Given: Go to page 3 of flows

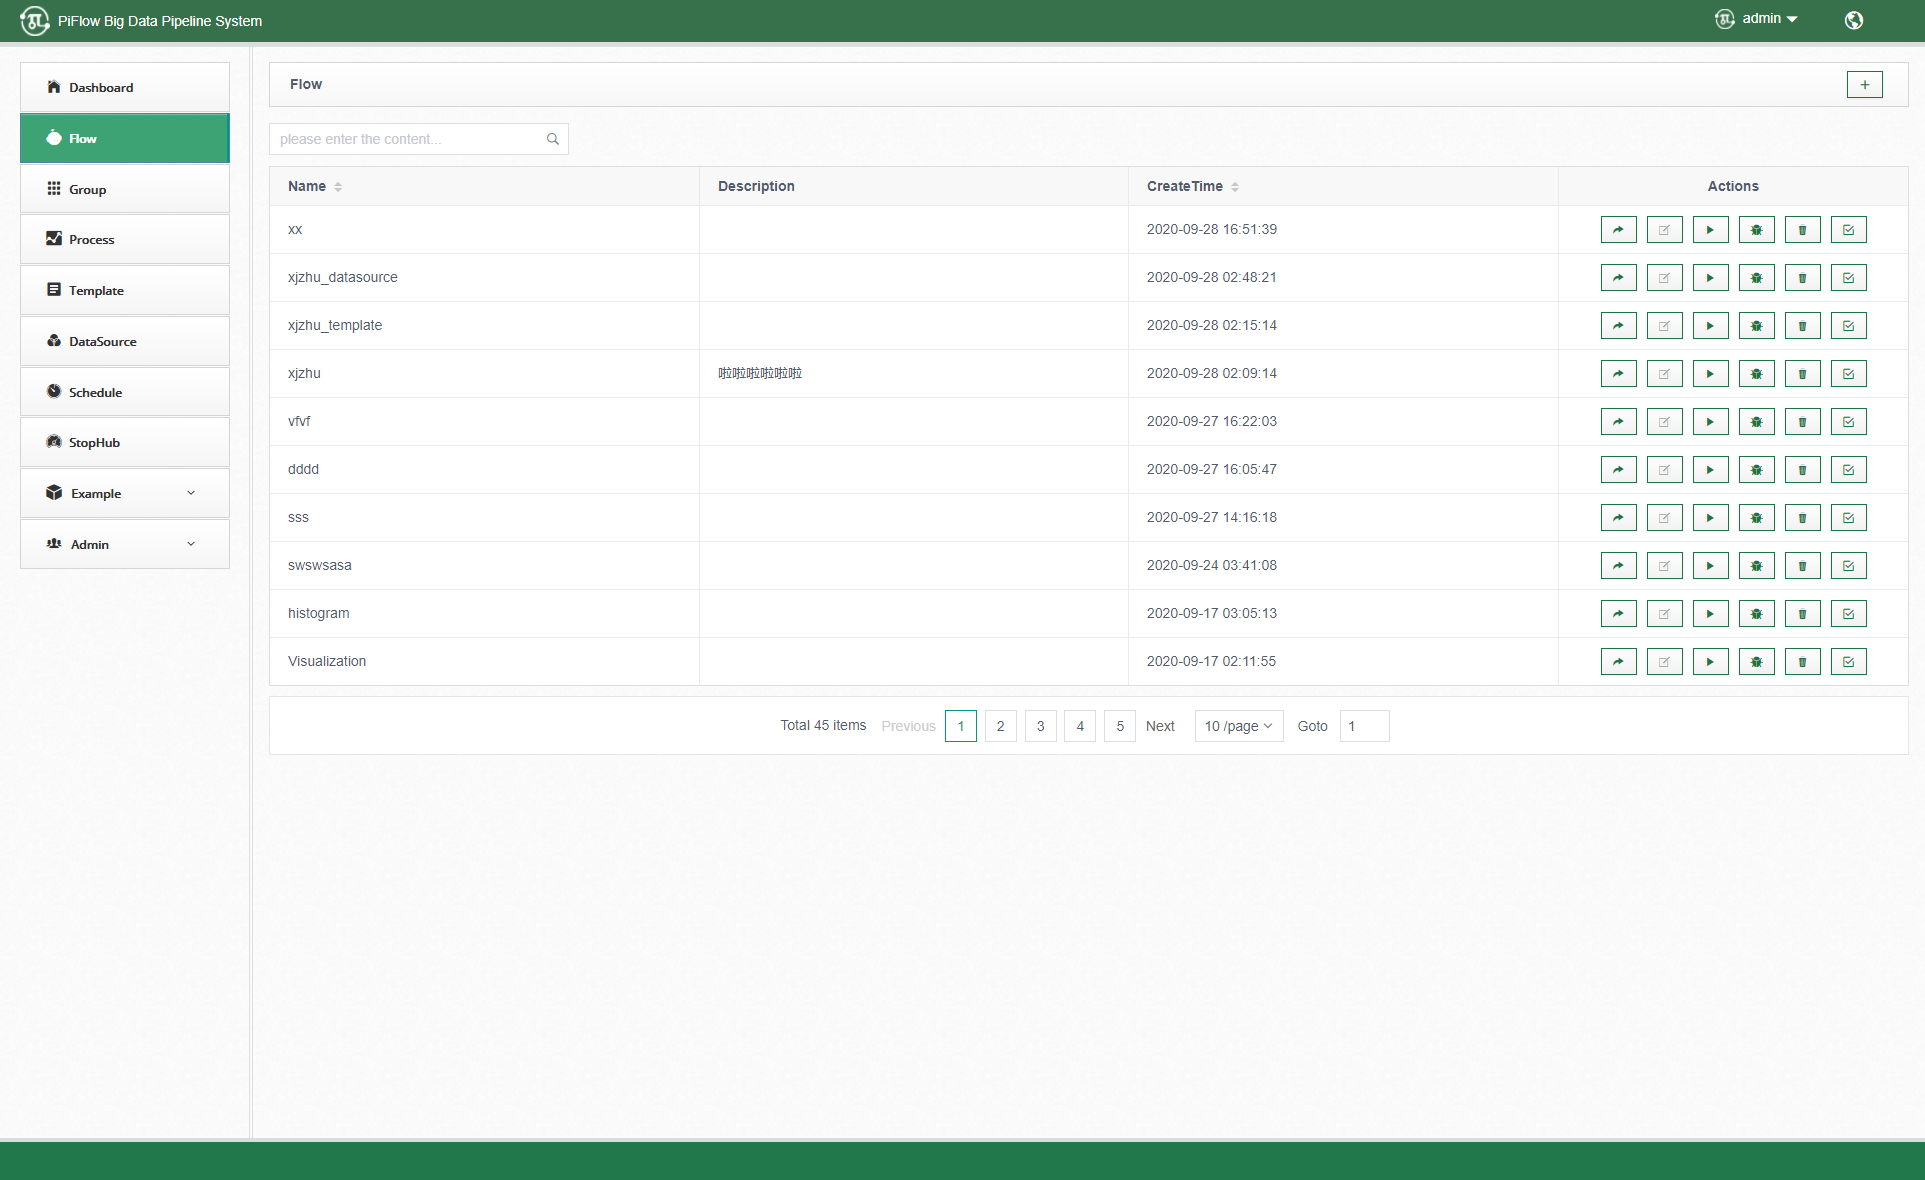Looking at the screenshot, I should coord(1040,726).
